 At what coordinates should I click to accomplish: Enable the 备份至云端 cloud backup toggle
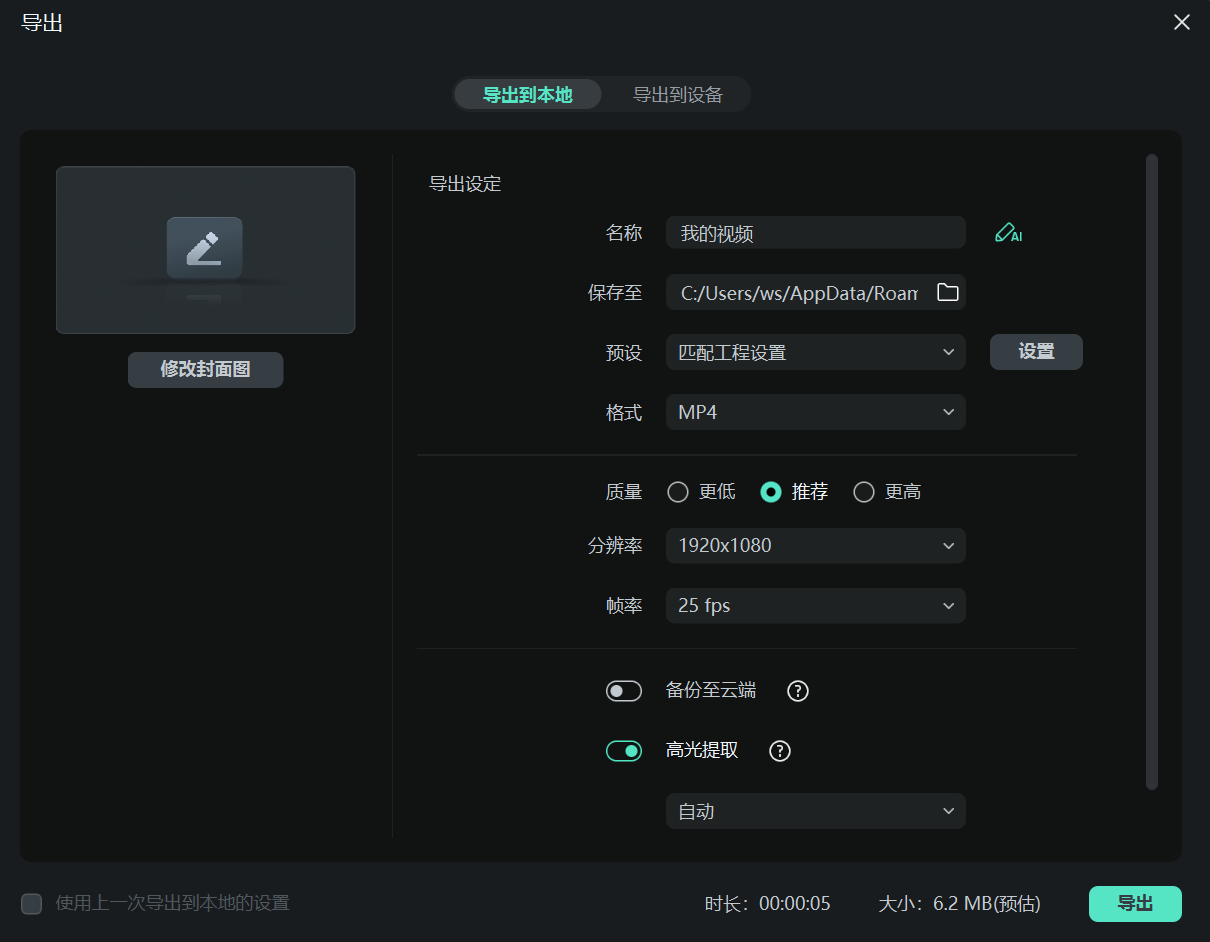[x=624, y=691]
